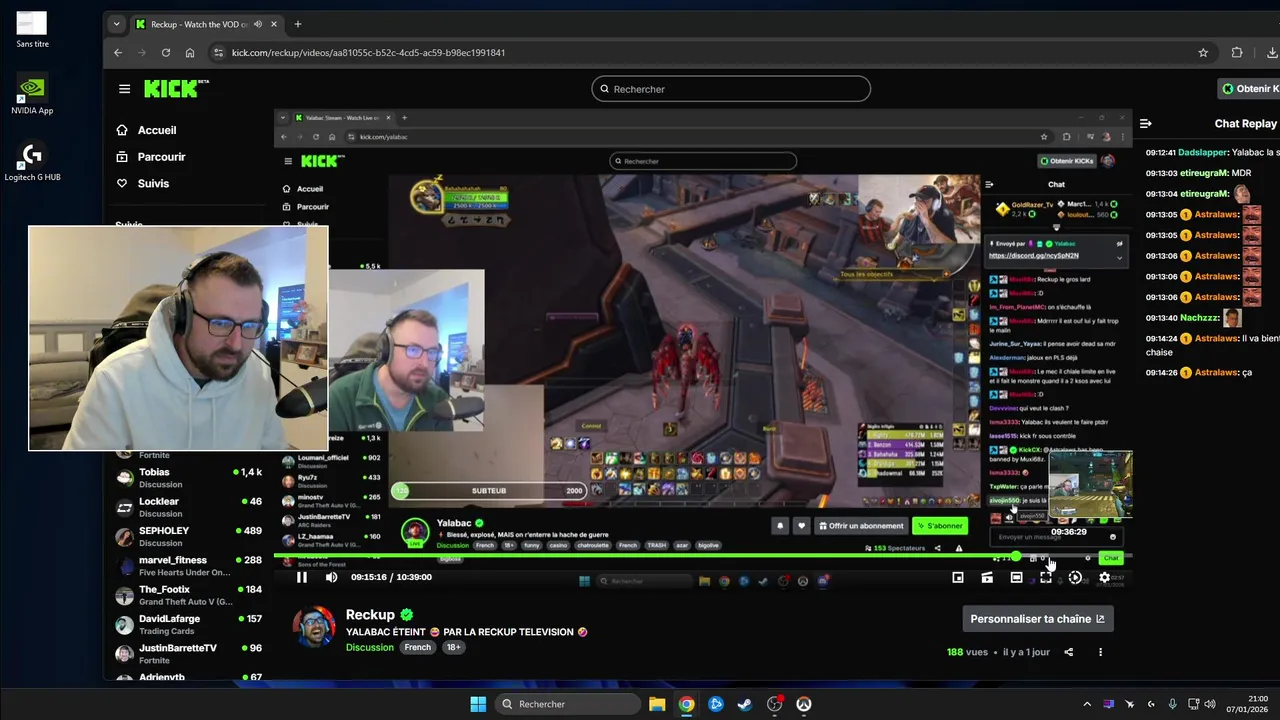Mute the Reckup tab audio icon
This screenshot has height=720, width=1280.
(258, 24)
